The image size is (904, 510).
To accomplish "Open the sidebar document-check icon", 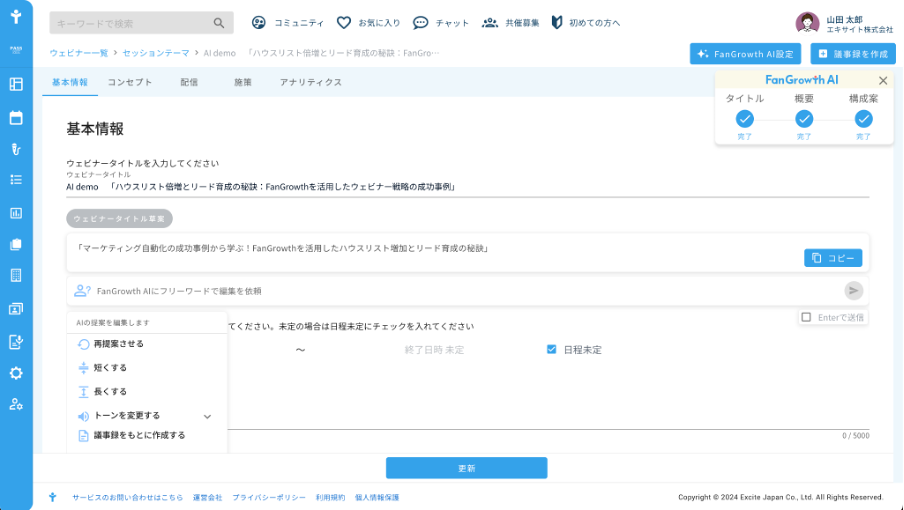I will (16, 342).
